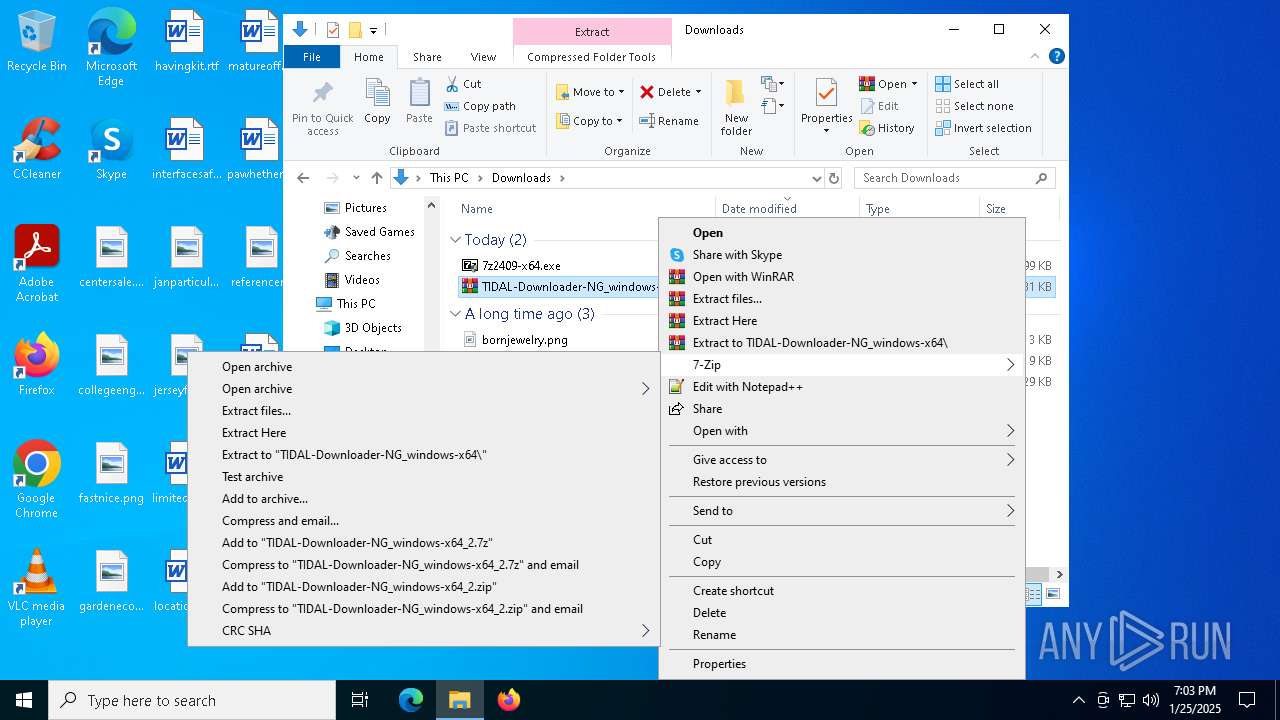Expand the Send to submenu
This screenshot has width=1280, height=720.
pyautogui.click(x=1010, y=511)
